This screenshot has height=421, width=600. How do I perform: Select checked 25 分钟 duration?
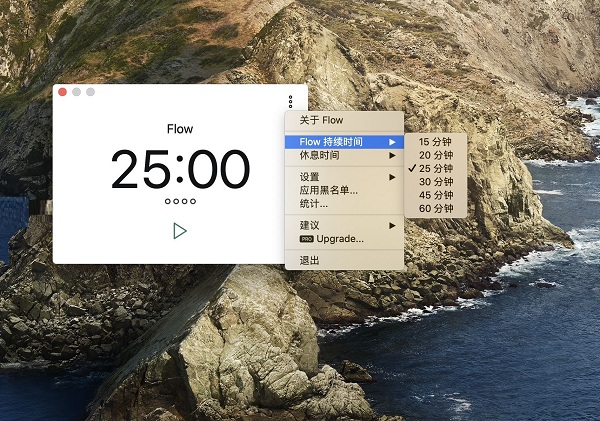tap(435, 168)
